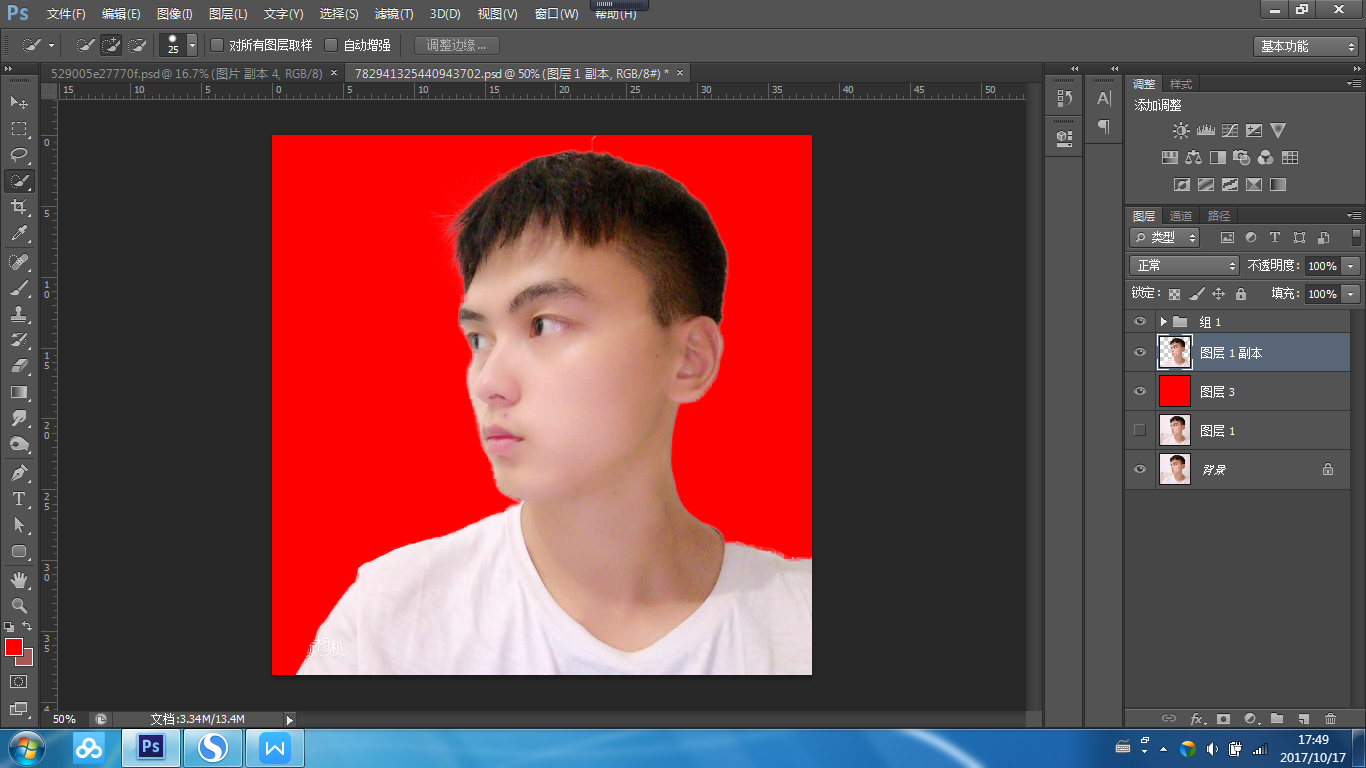The width and height of the screenshot is (1366, 768).
Task: Open the 填充 slider dropdown arrow
Action: pos(1351,294)
